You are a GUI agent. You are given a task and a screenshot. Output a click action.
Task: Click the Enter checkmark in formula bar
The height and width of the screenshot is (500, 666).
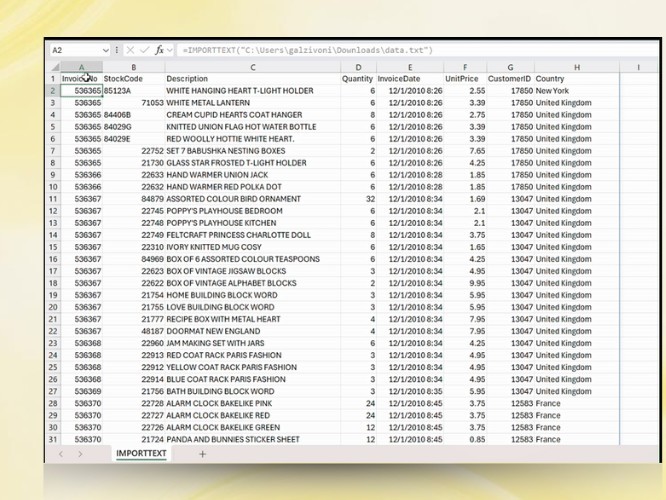tap(145, 50)
